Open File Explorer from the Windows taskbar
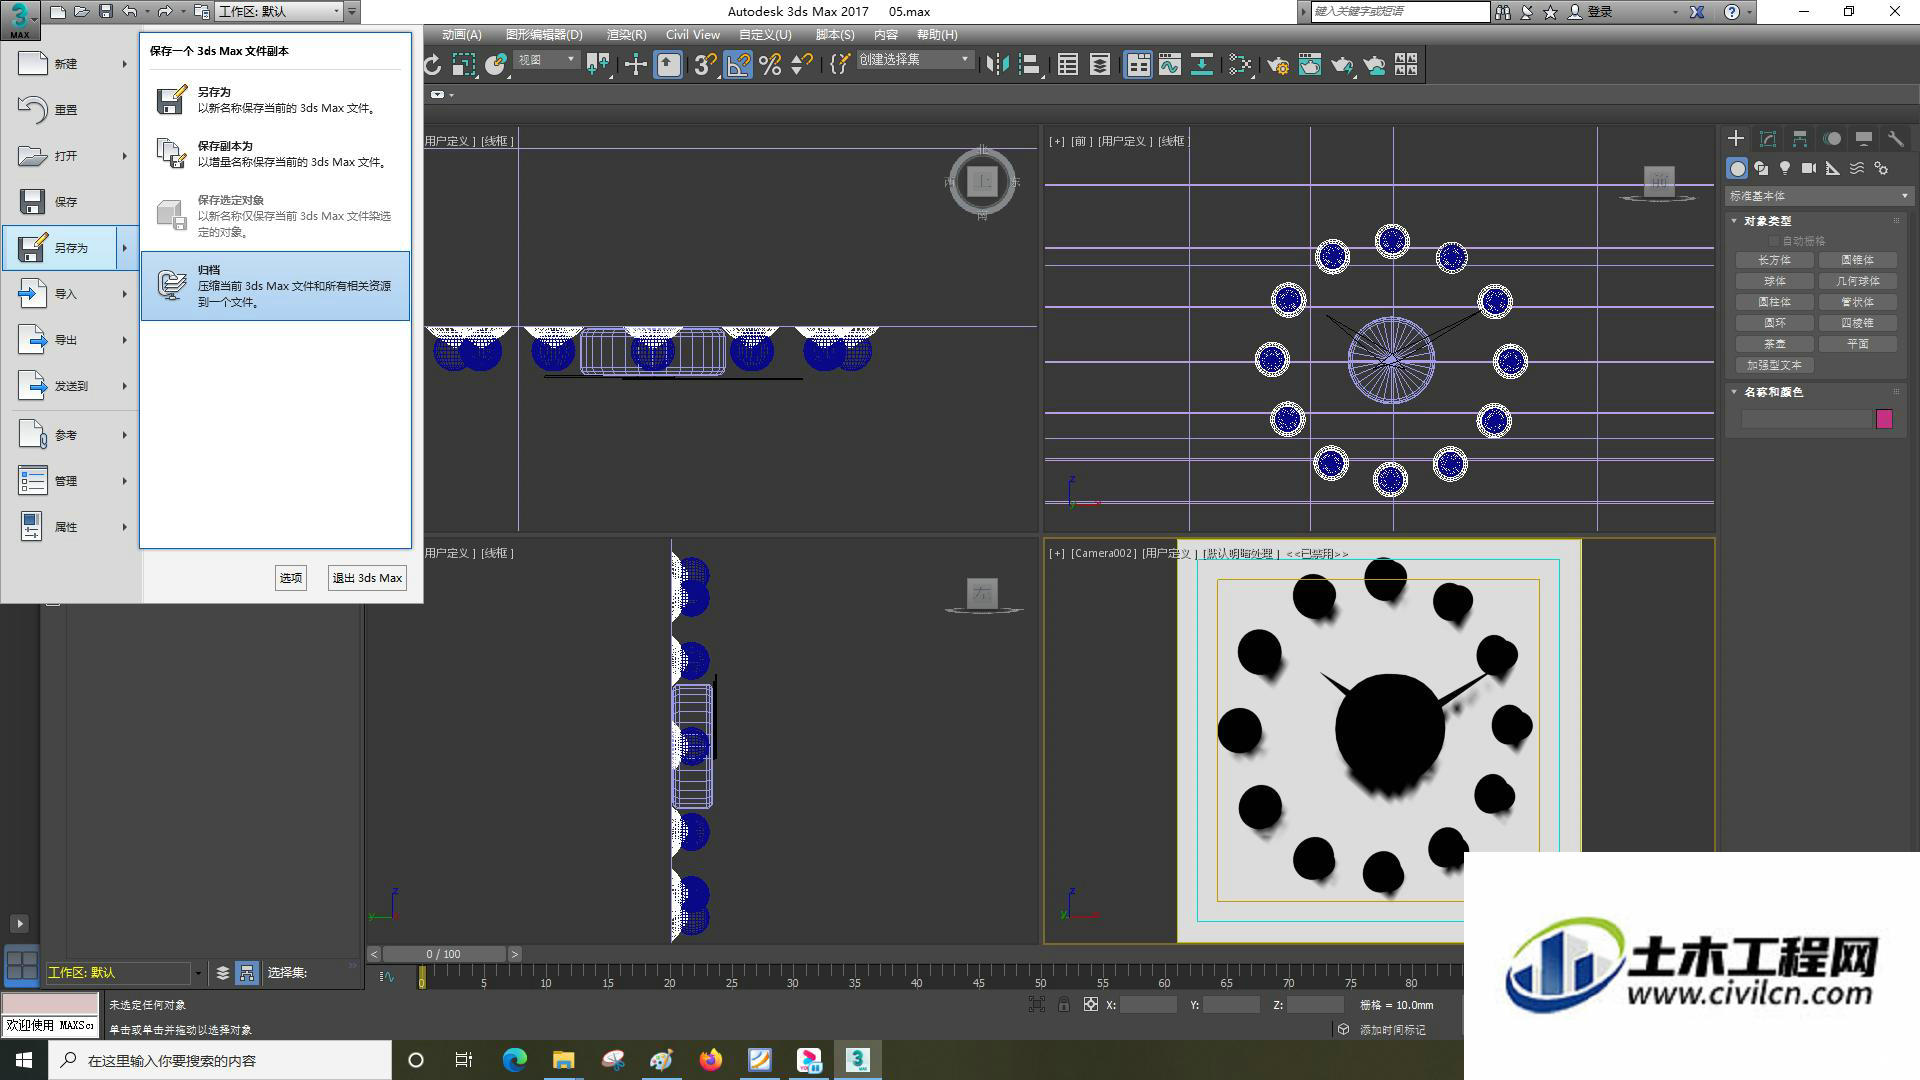This screenshot has width=1920, height=1080. pos(563,1060)
